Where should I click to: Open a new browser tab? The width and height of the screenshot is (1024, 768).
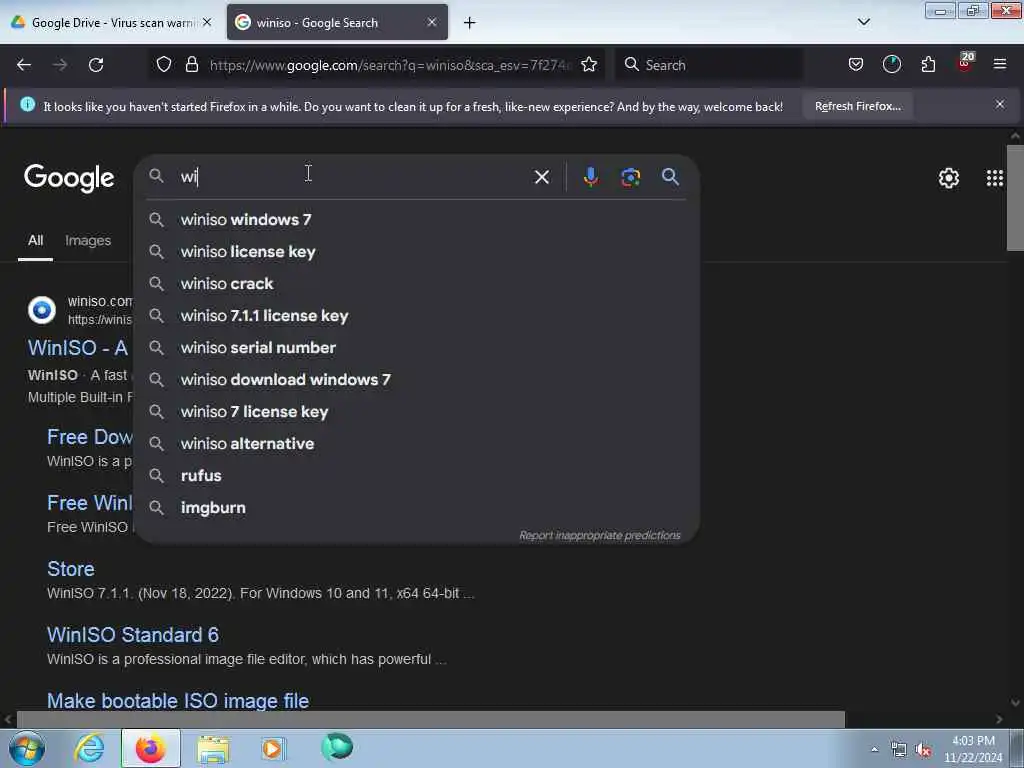pos(469,23)
